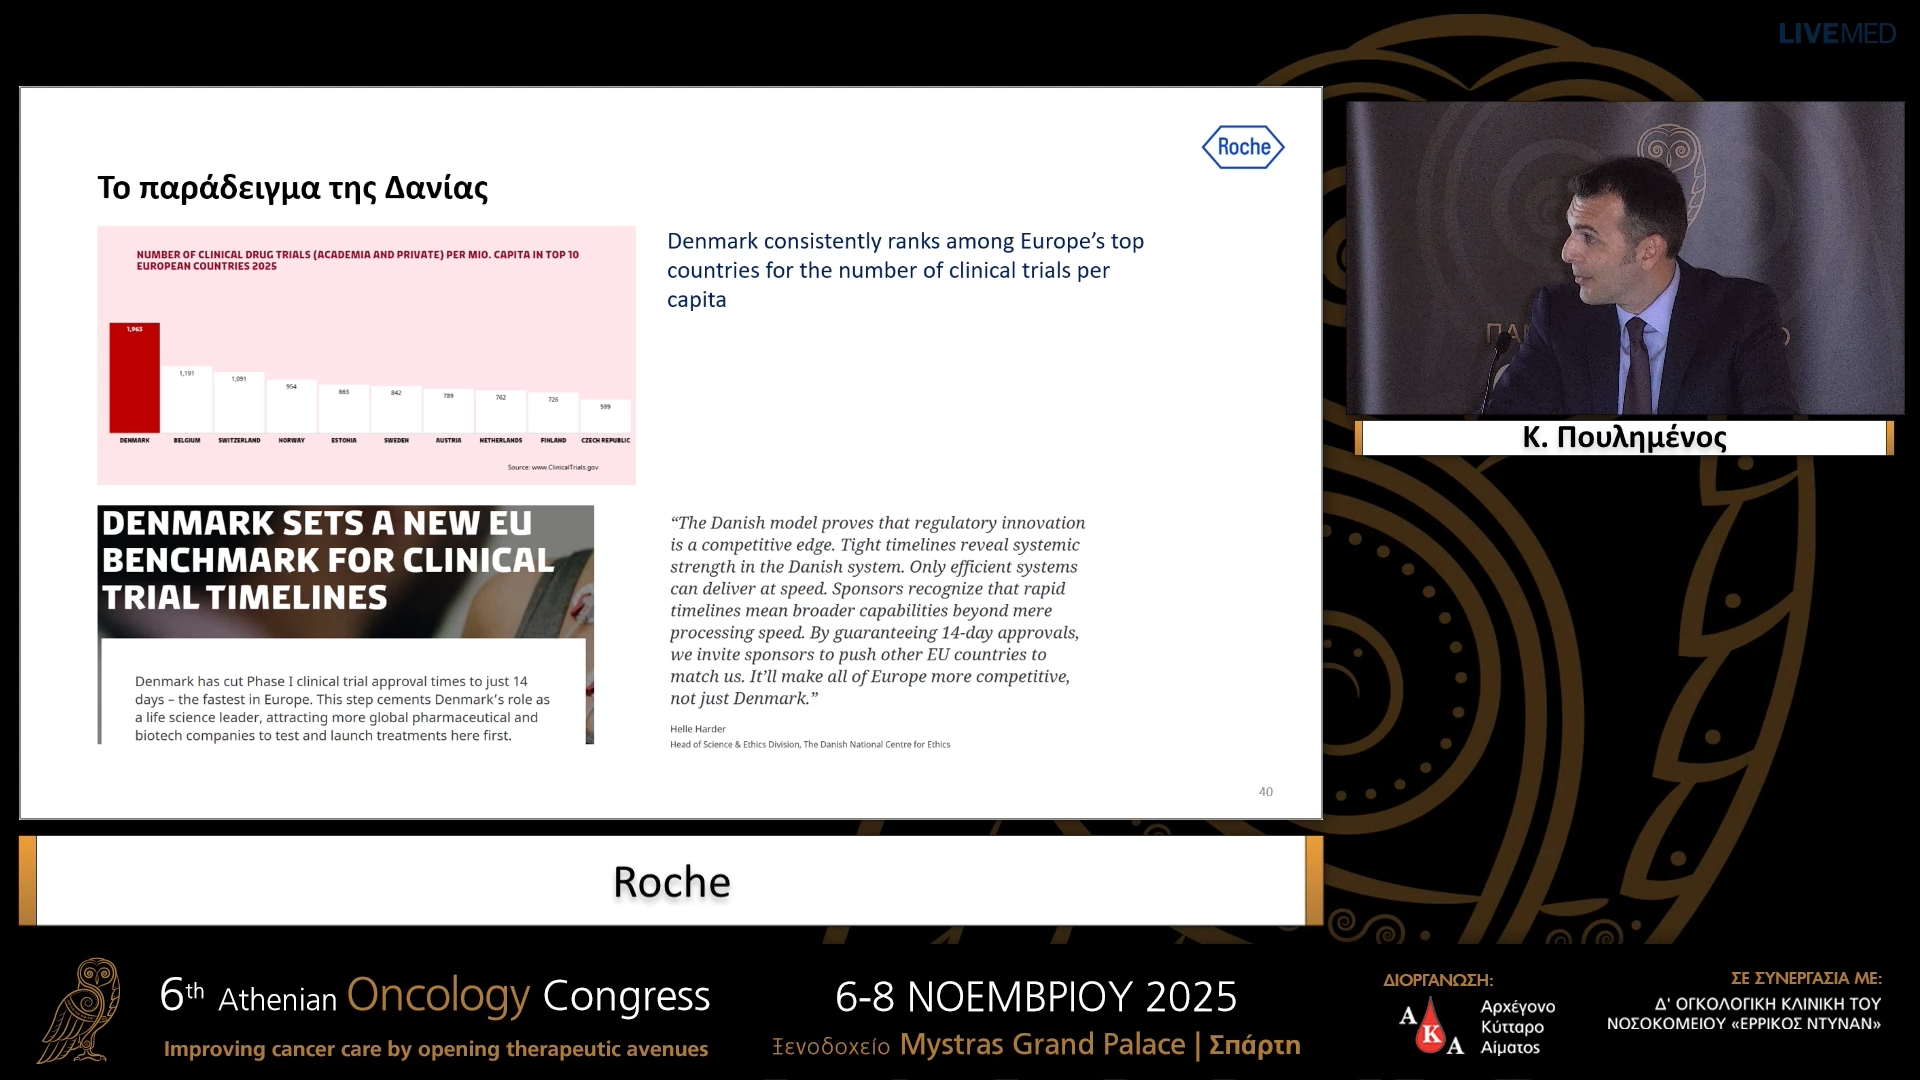Viewport: 1920px width, 1080px height.
Task: Click the 'Roche' sponsor caption below slide
Action: (671, 881)
